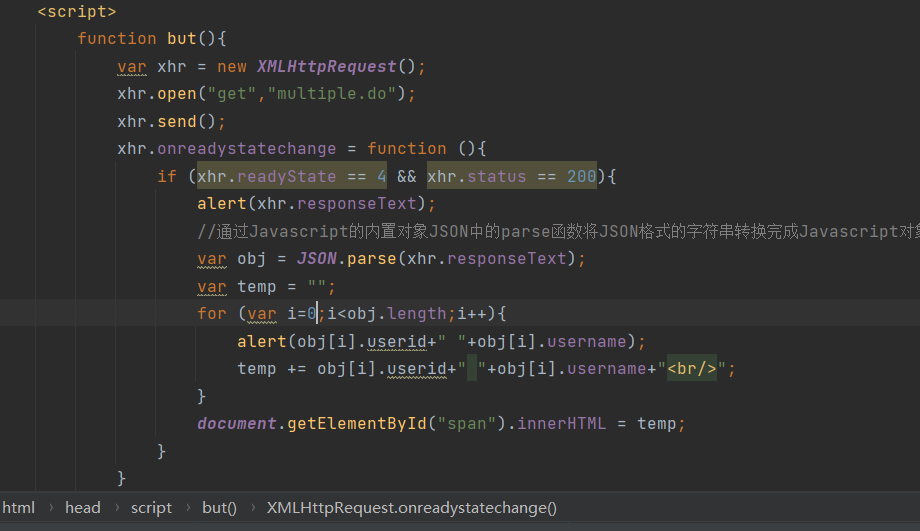Click the number 200 in condition
920x531 pixels.
click(x=581, y=176)
